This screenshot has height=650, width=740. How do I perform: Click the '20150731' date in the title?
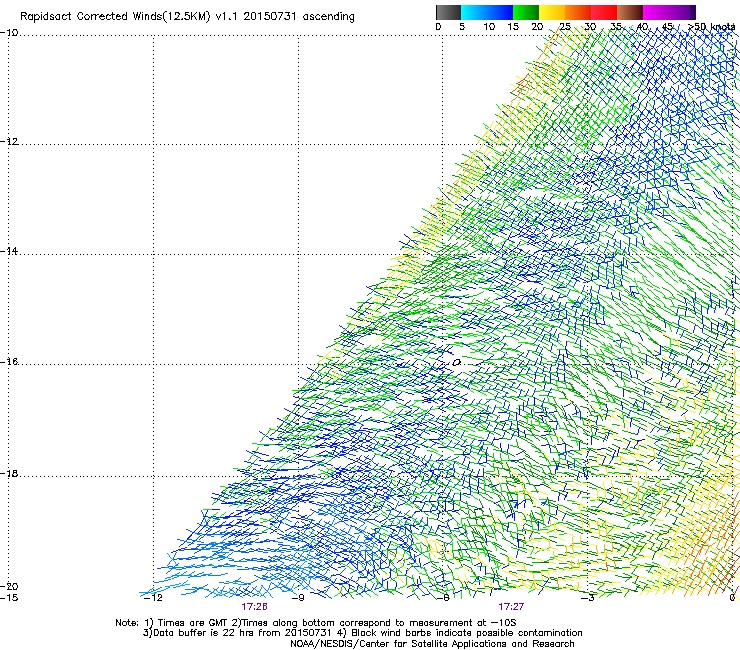tap(269, 17)
